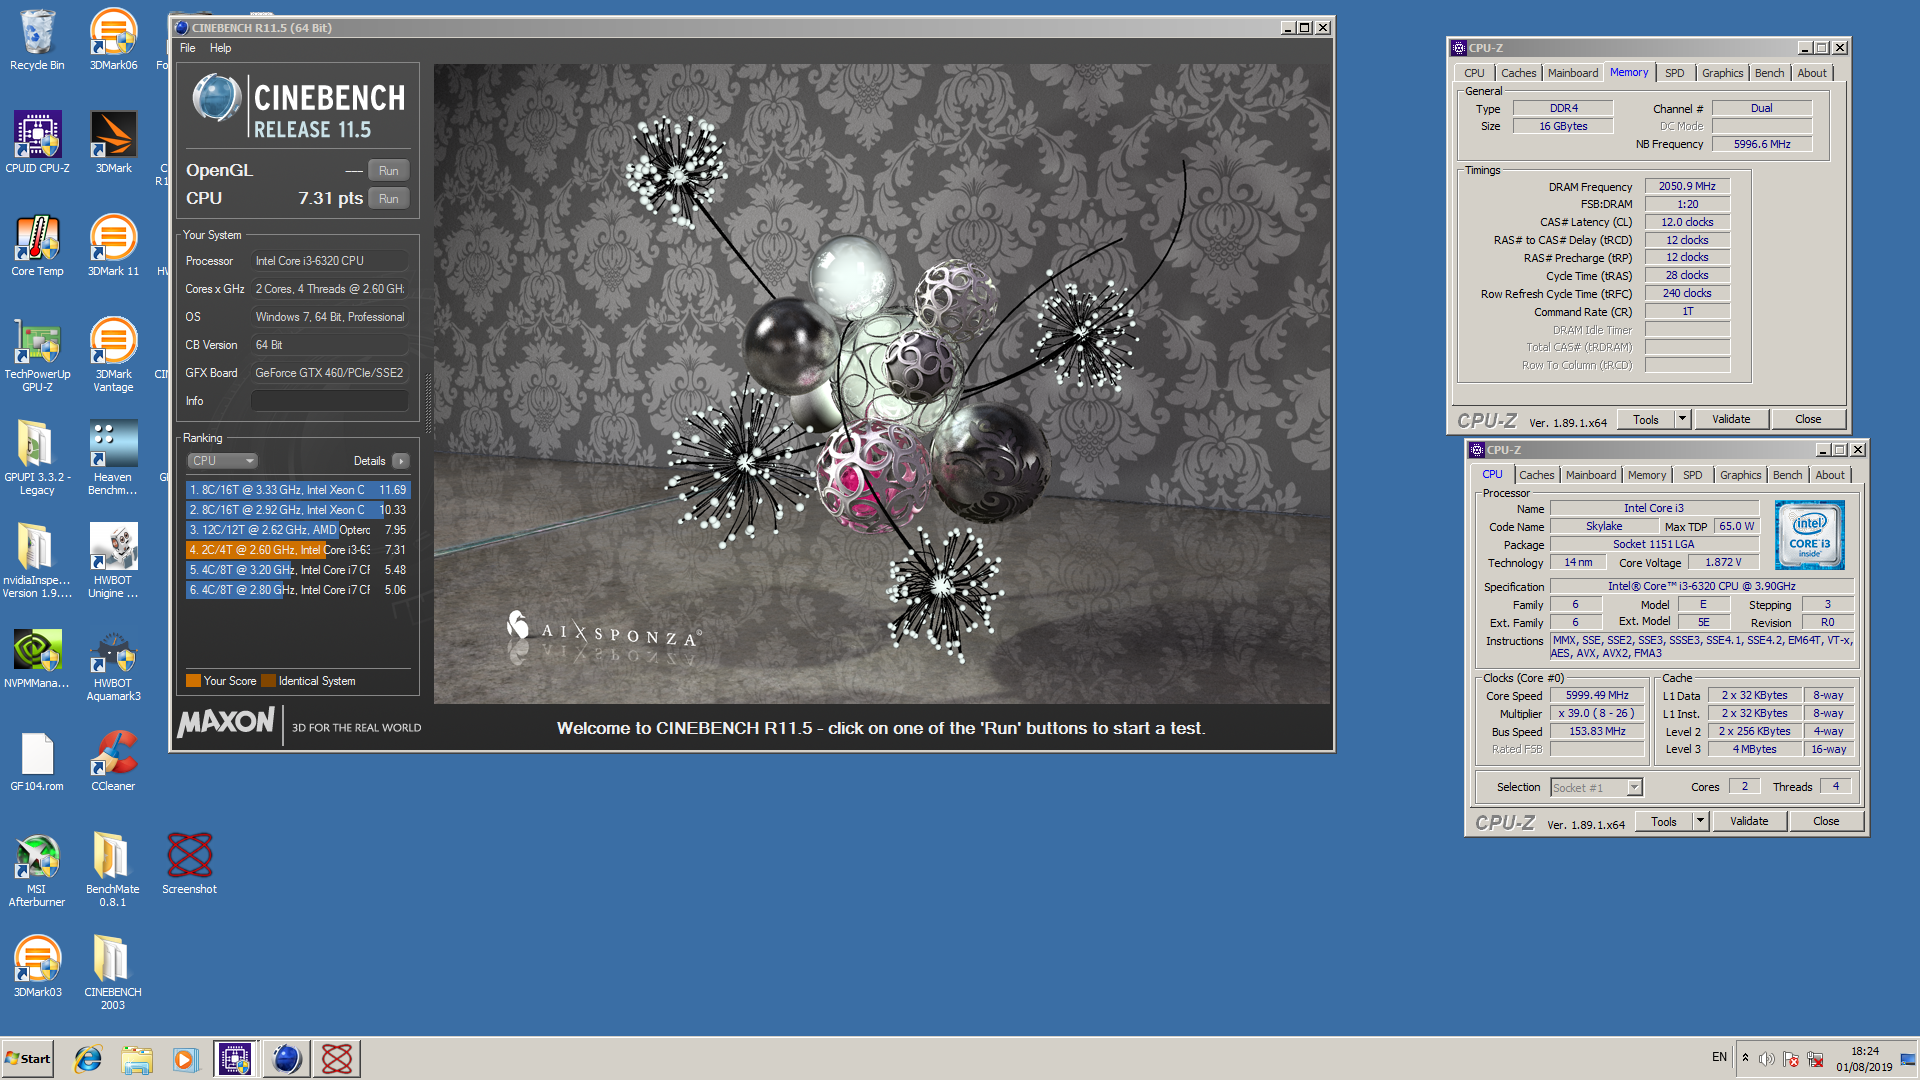This screenshot has height=1080, width=1920.
Task: Switch to Caches tab in upper CPU-Z
Action: click(1518, 73)
